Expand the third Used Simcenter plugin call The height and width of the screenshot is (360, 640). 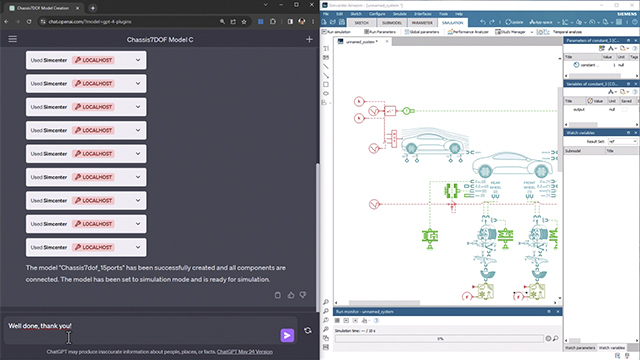coord(138,107)
